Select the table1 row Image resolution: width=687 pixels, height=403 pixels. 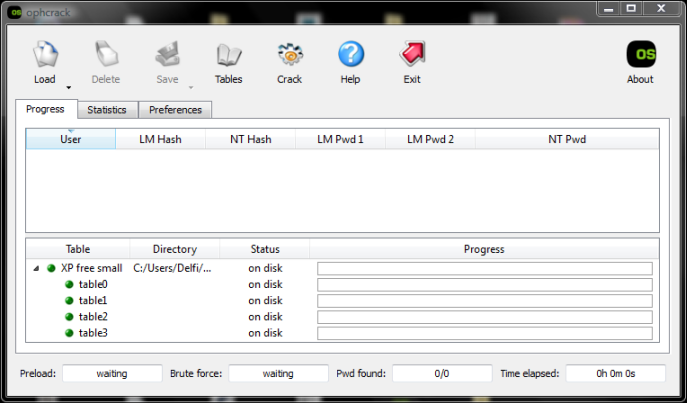coord(342,300)
